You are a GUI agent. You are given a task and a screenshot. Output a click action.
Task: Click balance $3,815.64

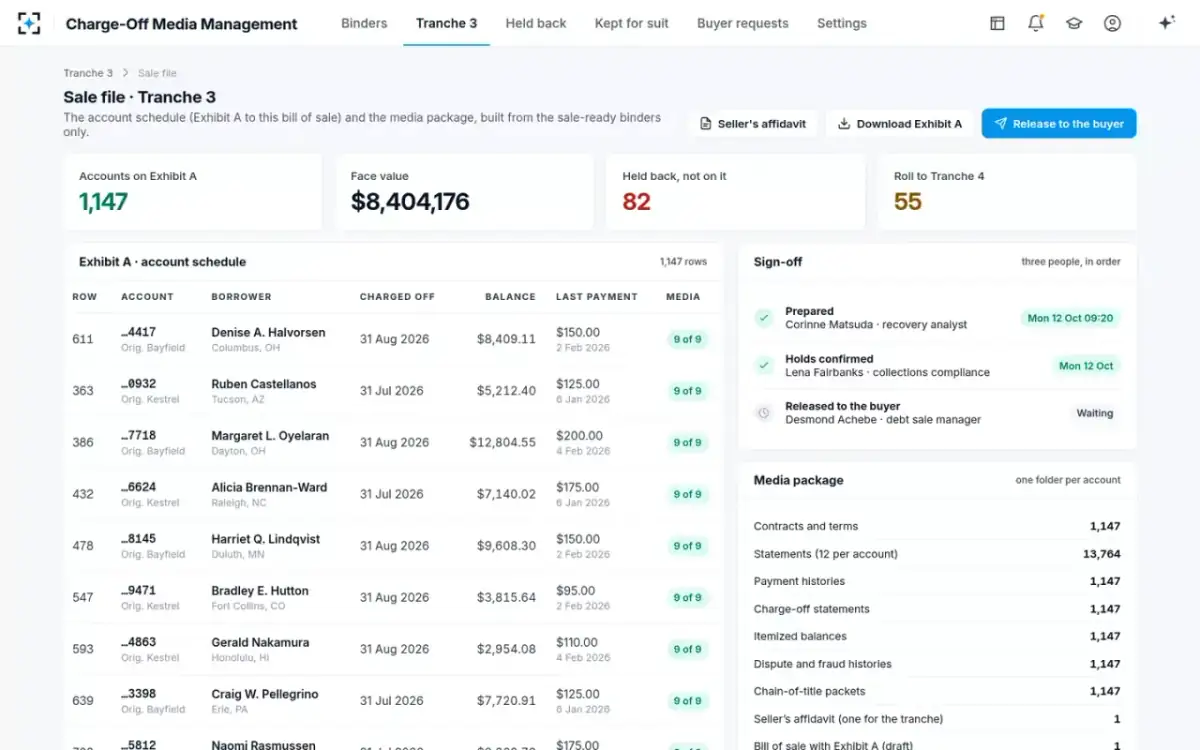click(x=506, y=597)
